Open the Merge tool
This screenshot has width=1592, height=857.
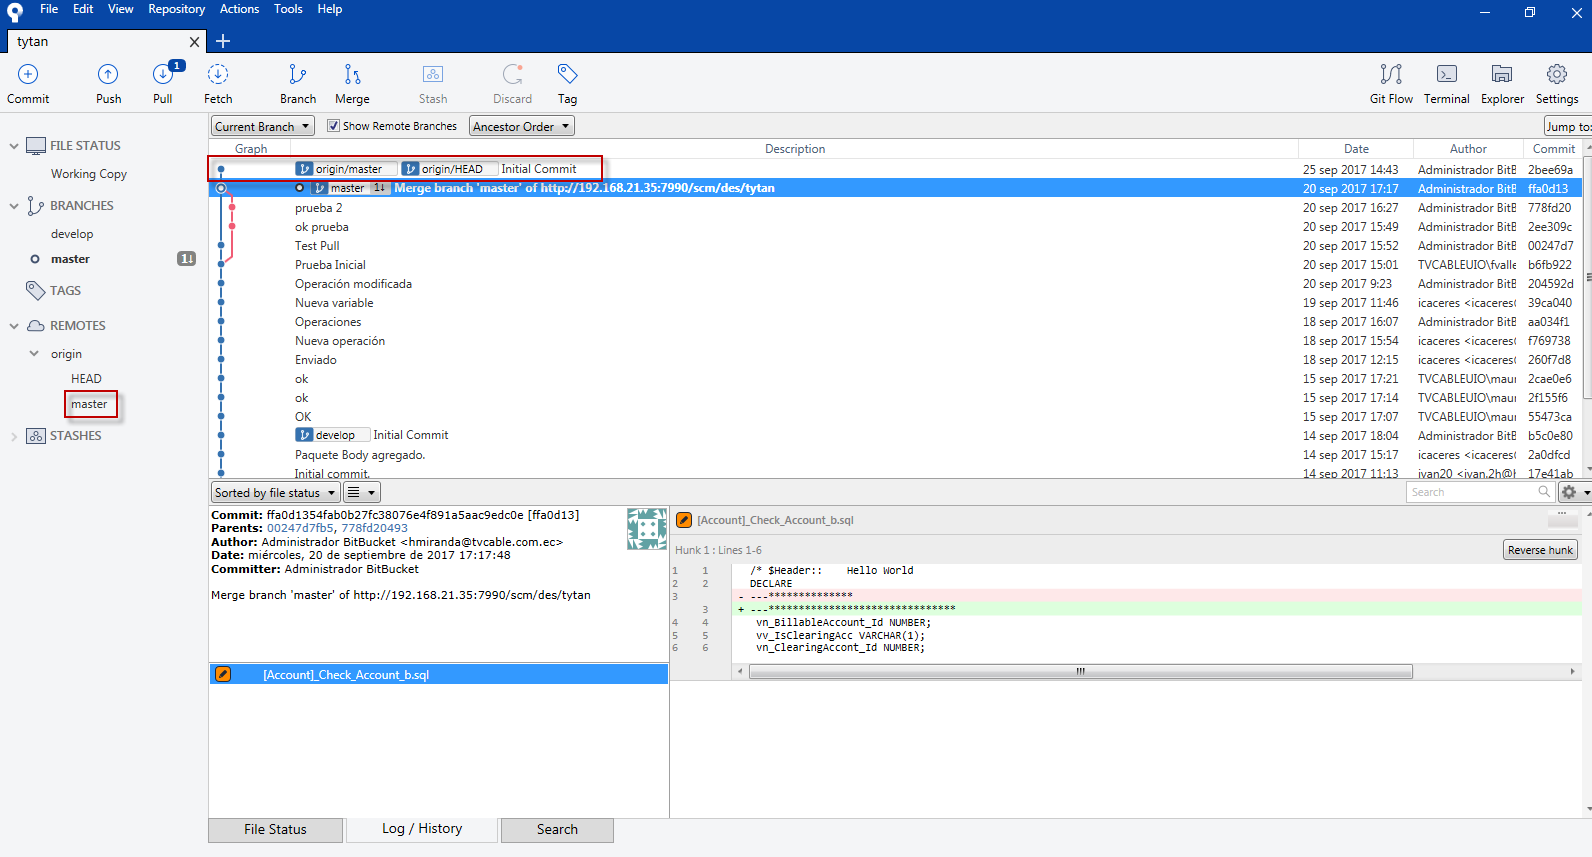point(352,74)
